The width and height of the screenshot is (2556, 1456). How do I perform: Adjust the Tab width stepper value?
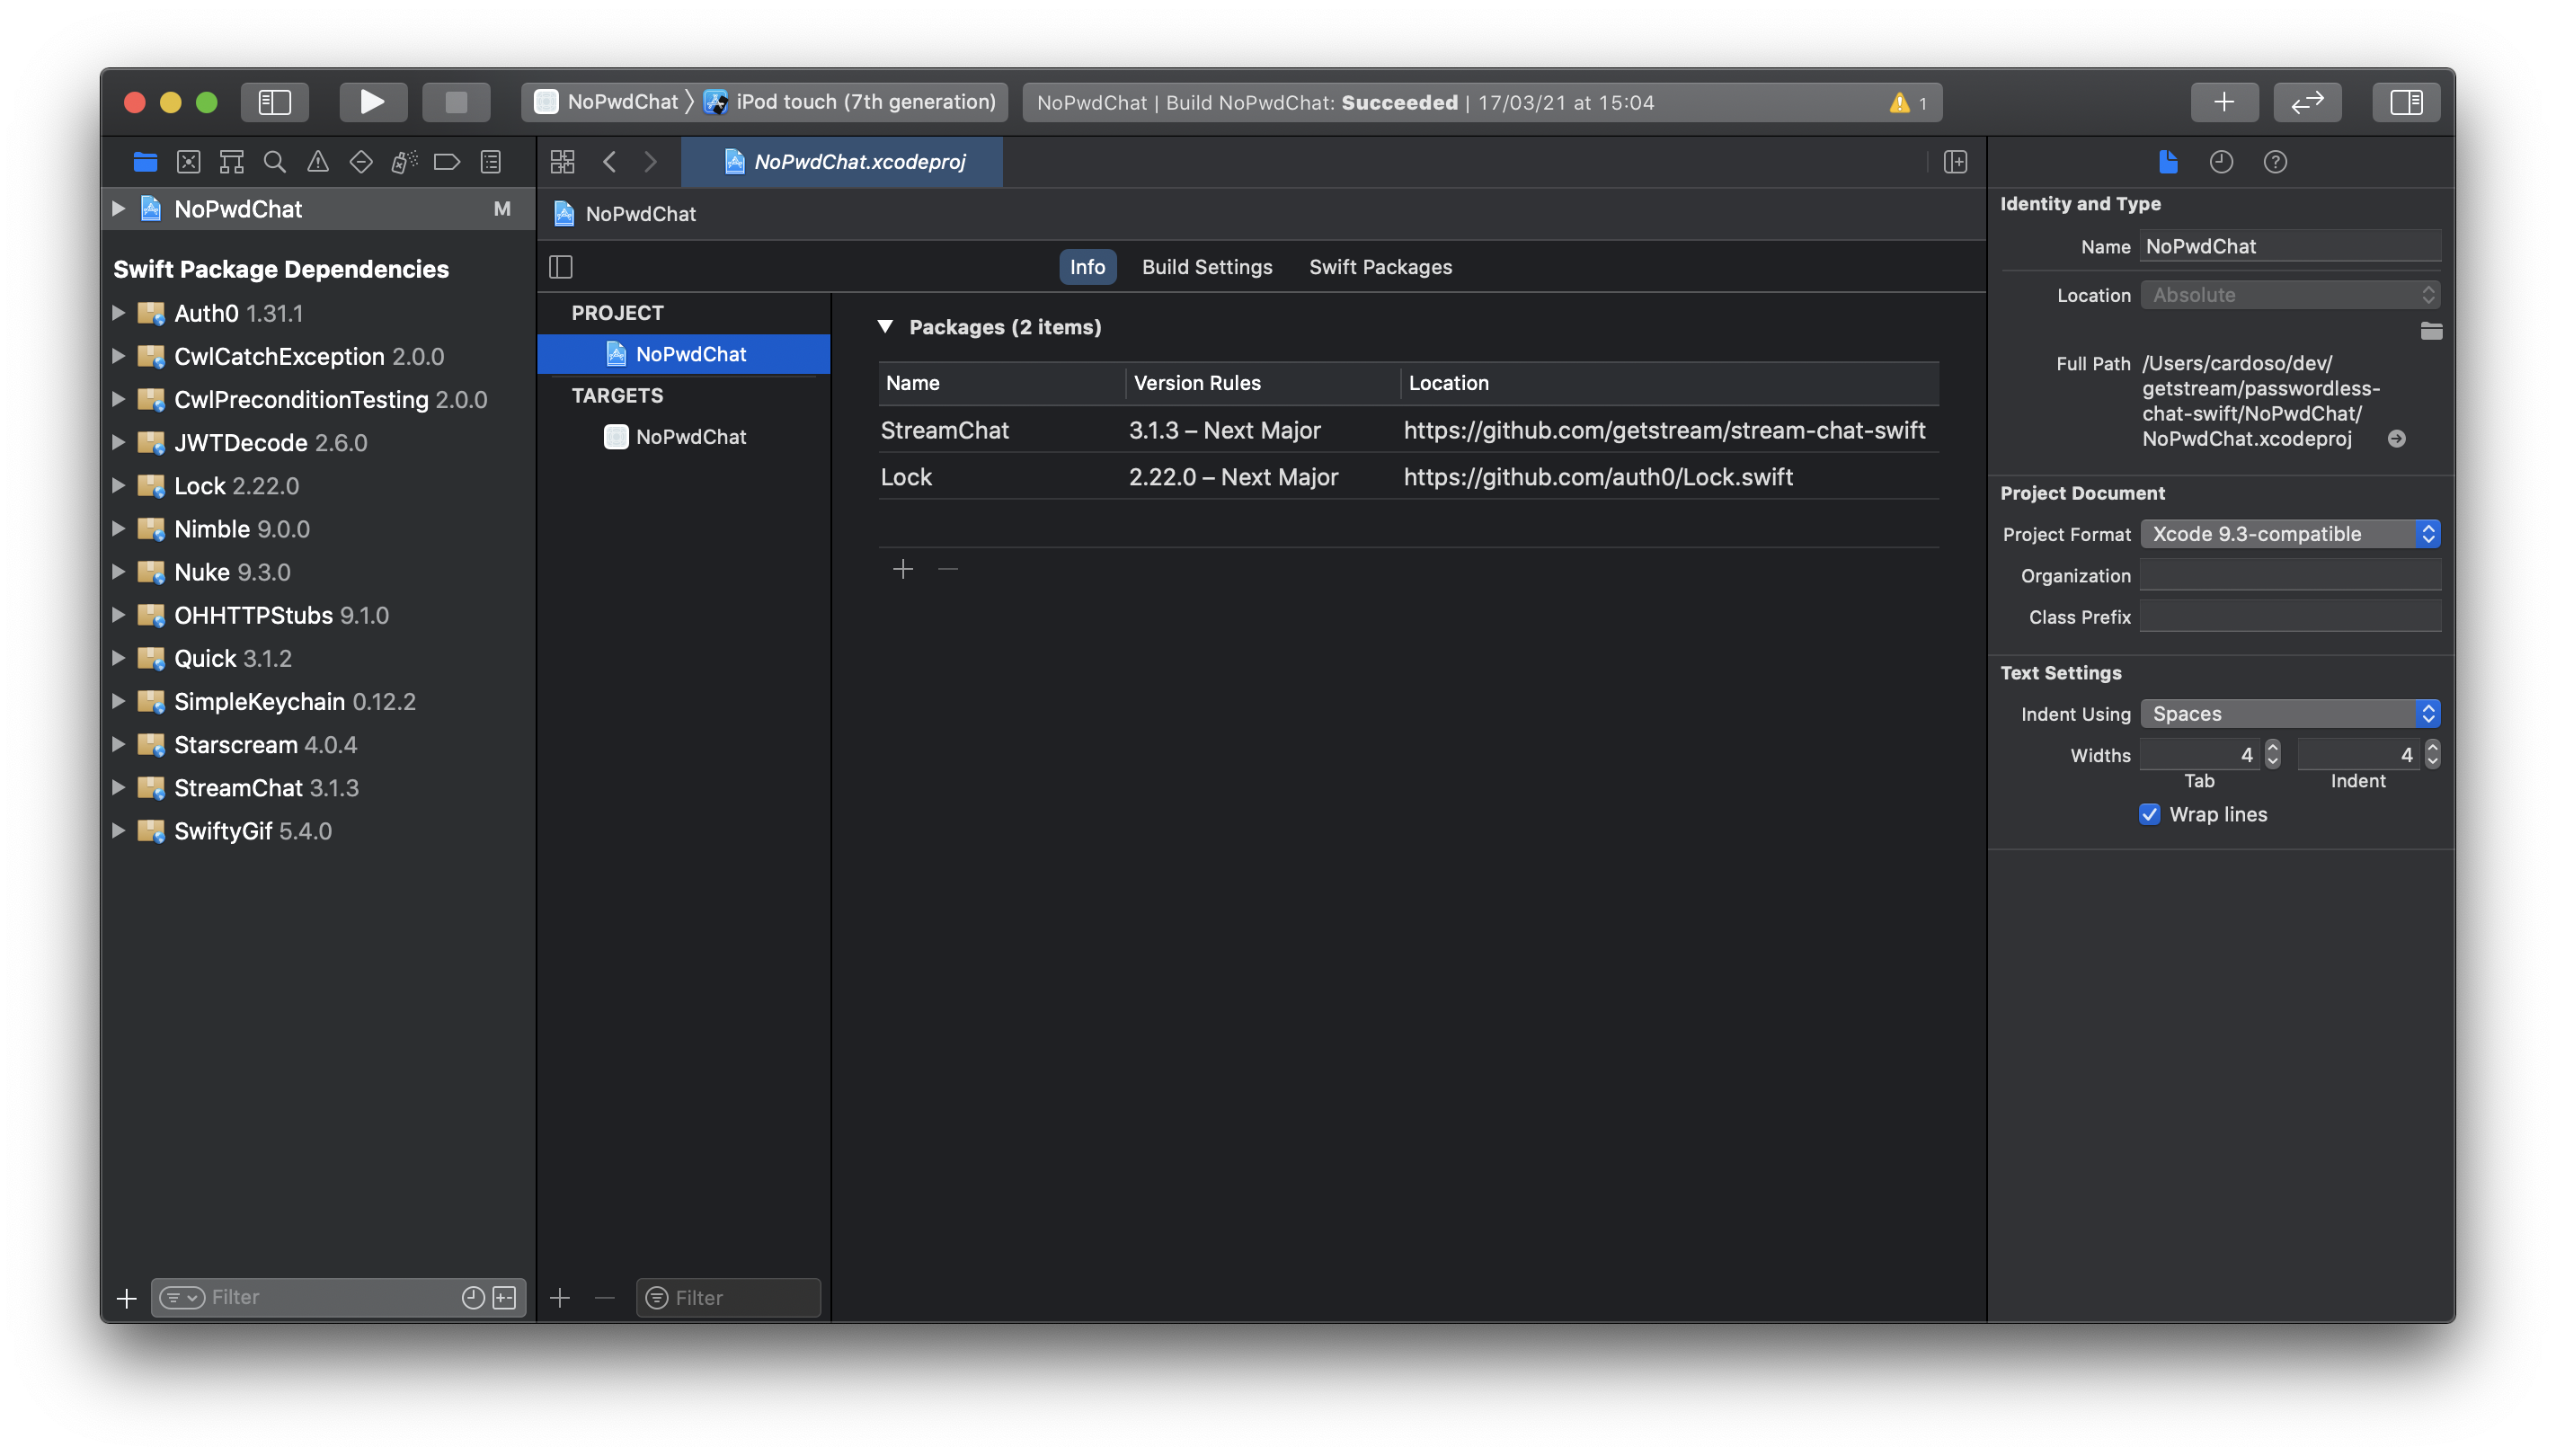tap(2272, 753)
